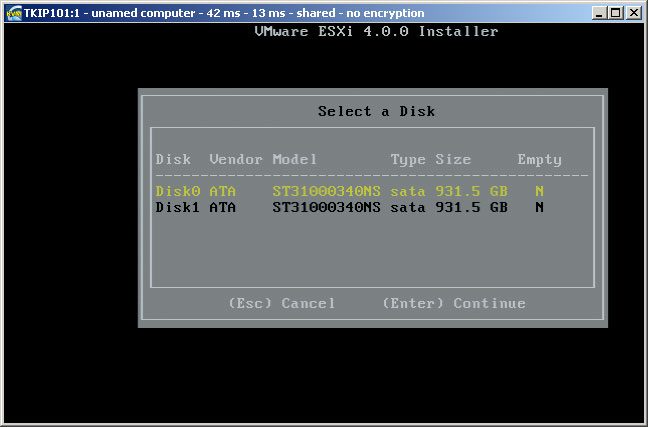Image resolution: width=648 pixels, height=427 pixels.
Task: Click the Model column header
Action: (294, 159)
